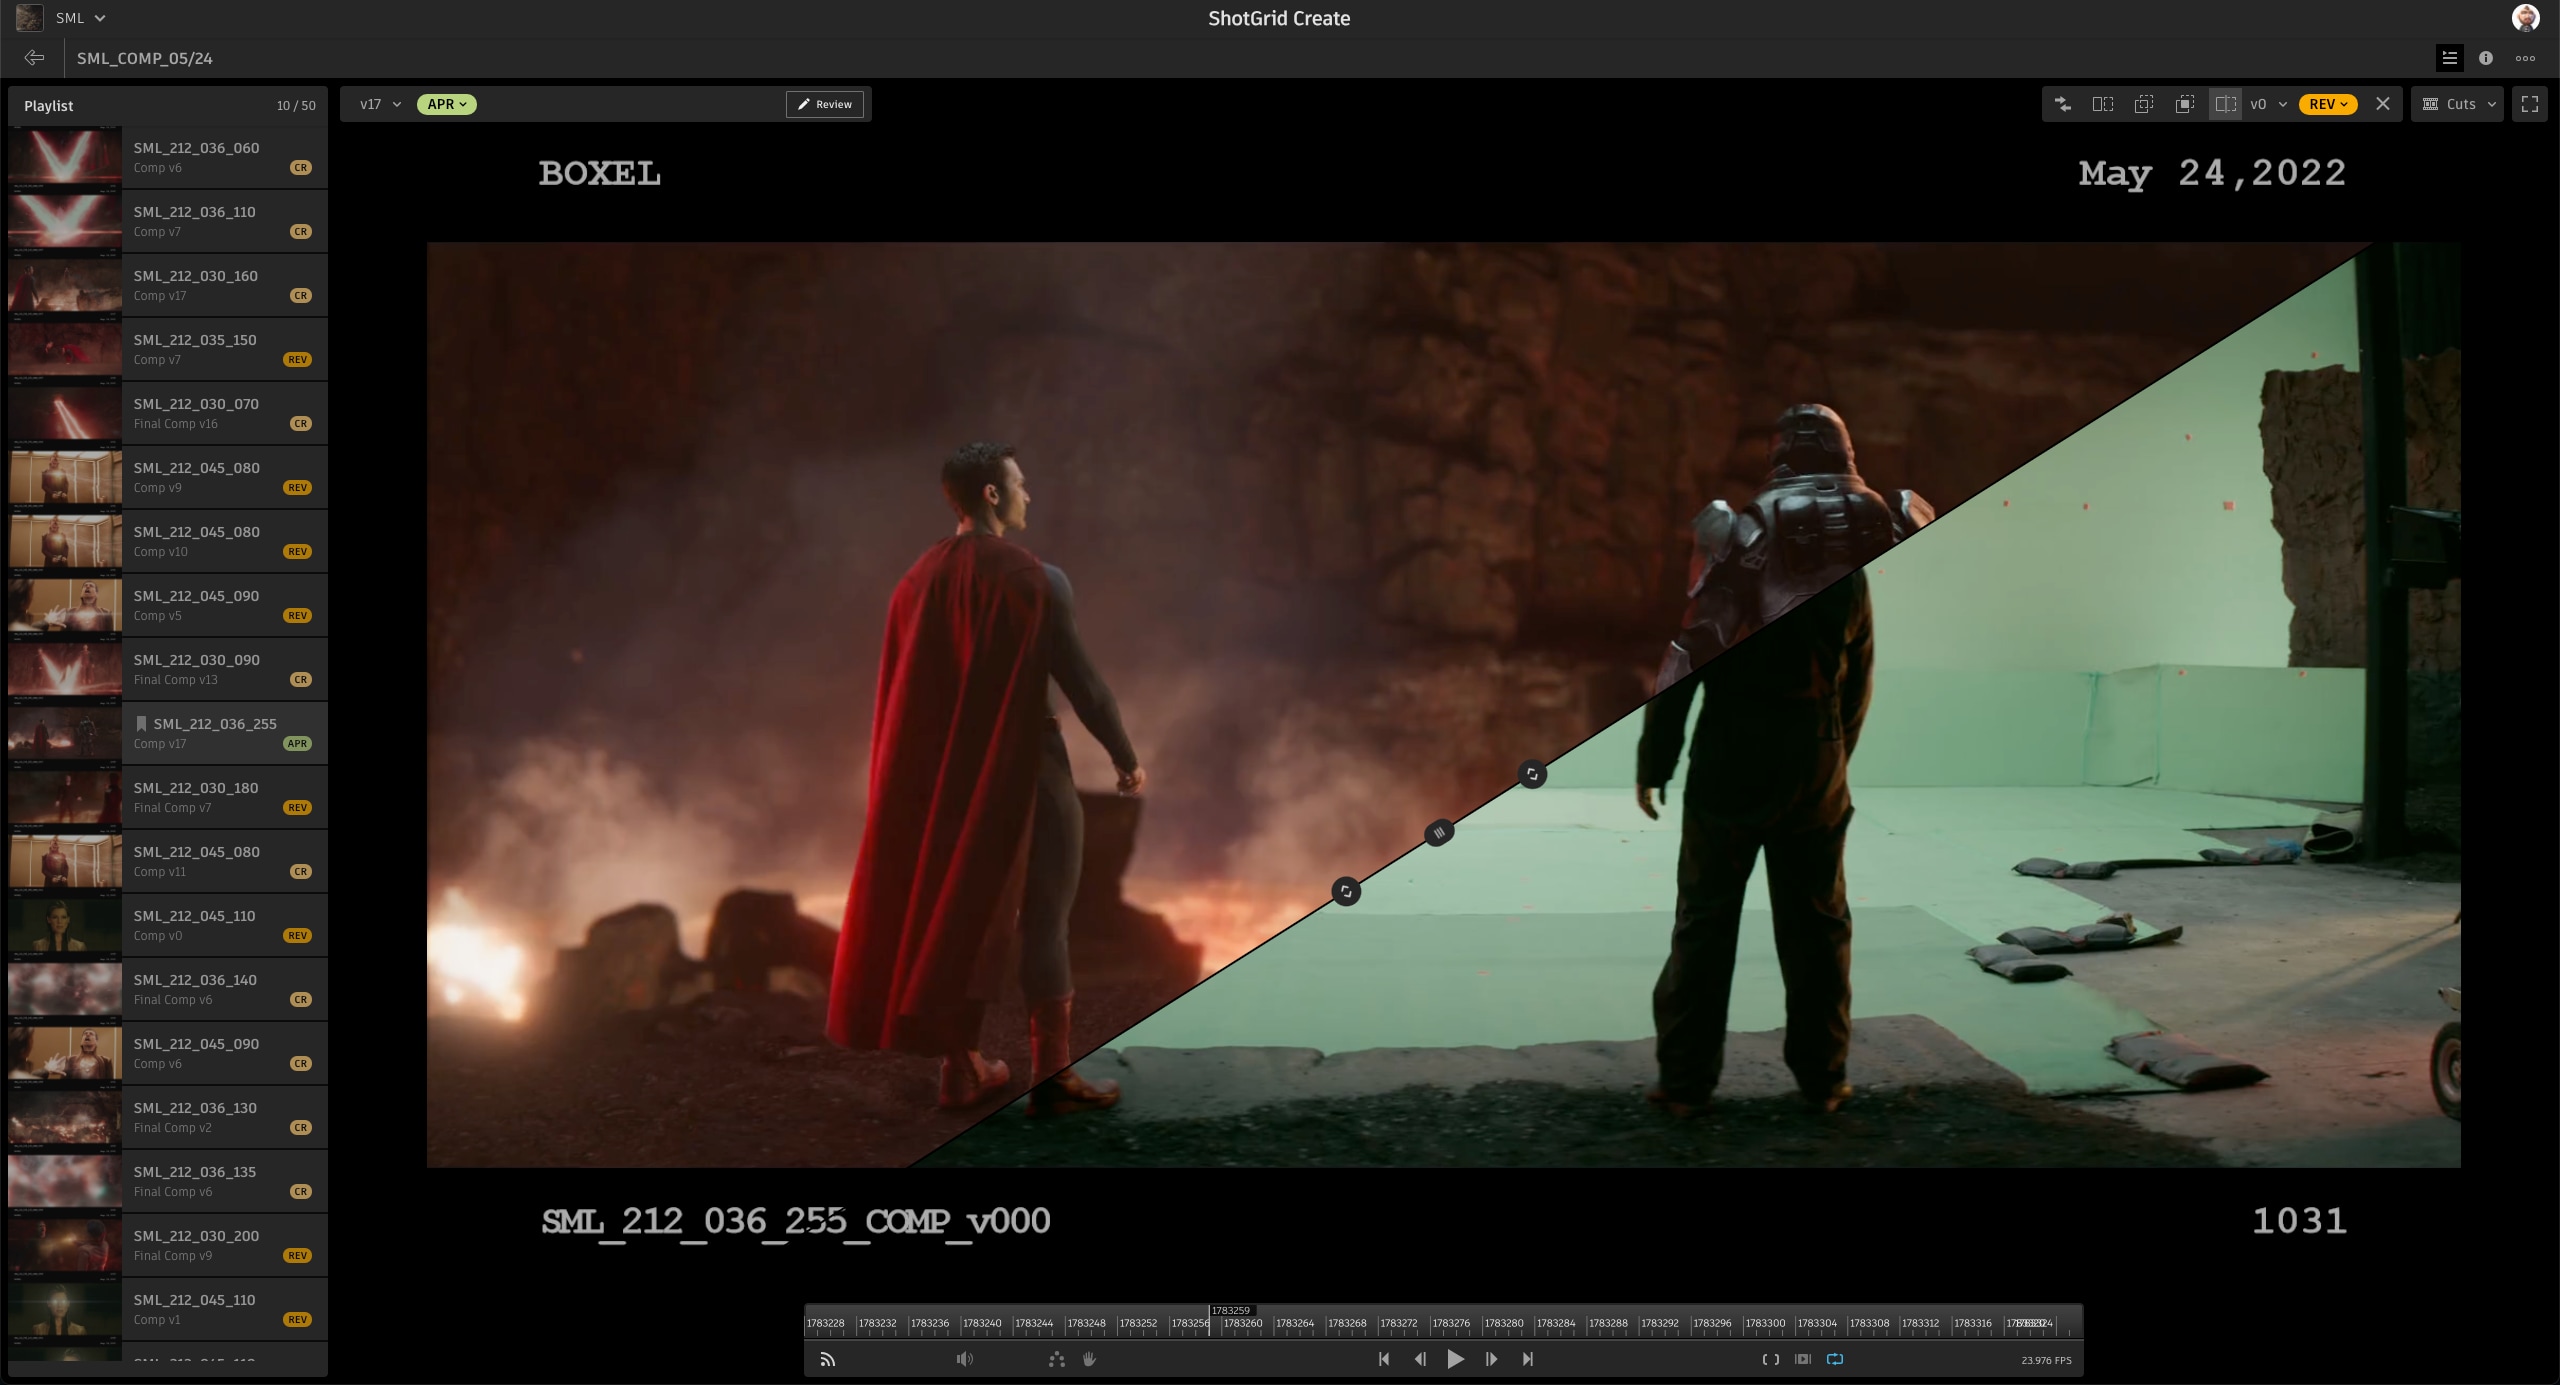Open the SML project menu
This screenshot has height=1385, width=2560.
click(78, 18)
